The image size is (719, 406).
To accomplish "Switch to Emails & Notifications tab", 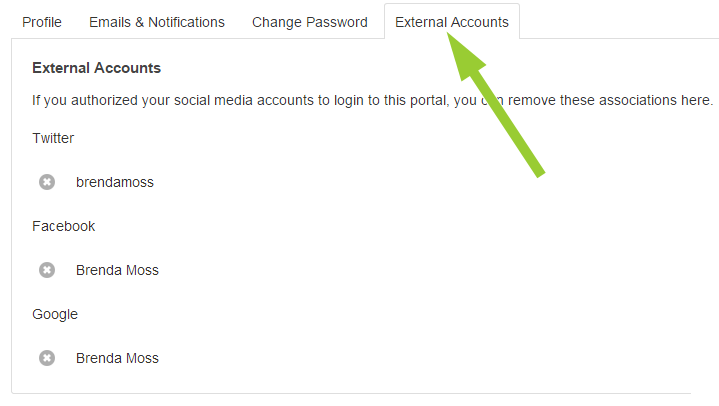I will tap(157, 22).
